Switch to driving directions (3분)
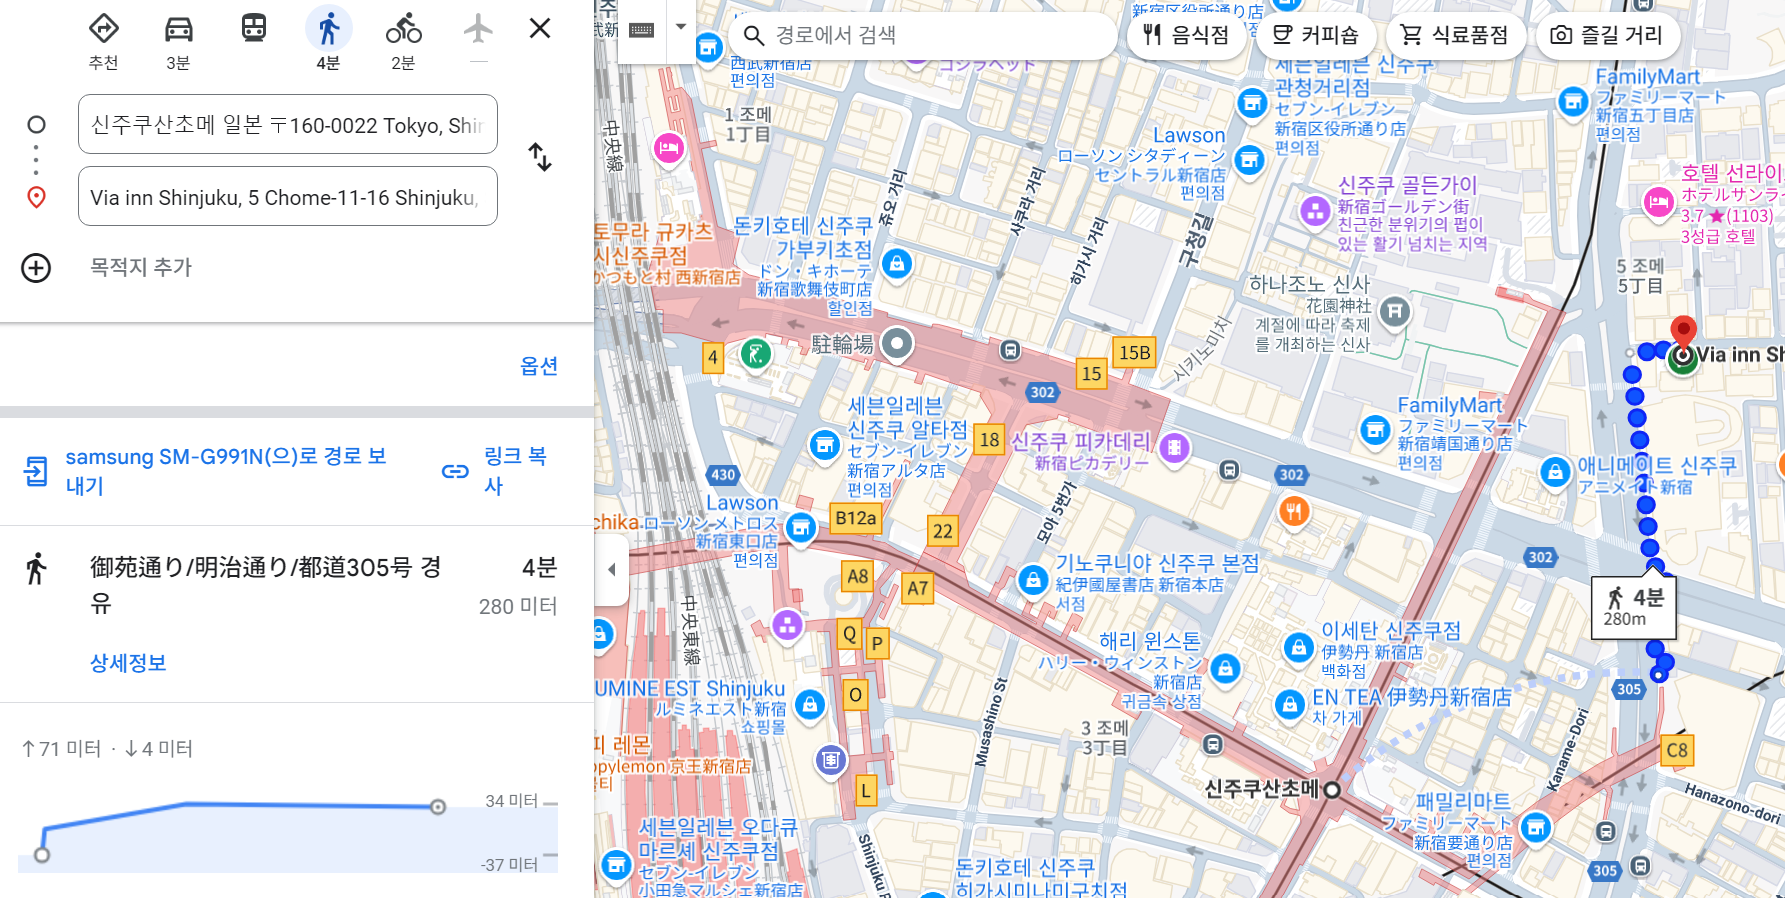Screen dimensions: 1785x898 pos(179,41)
